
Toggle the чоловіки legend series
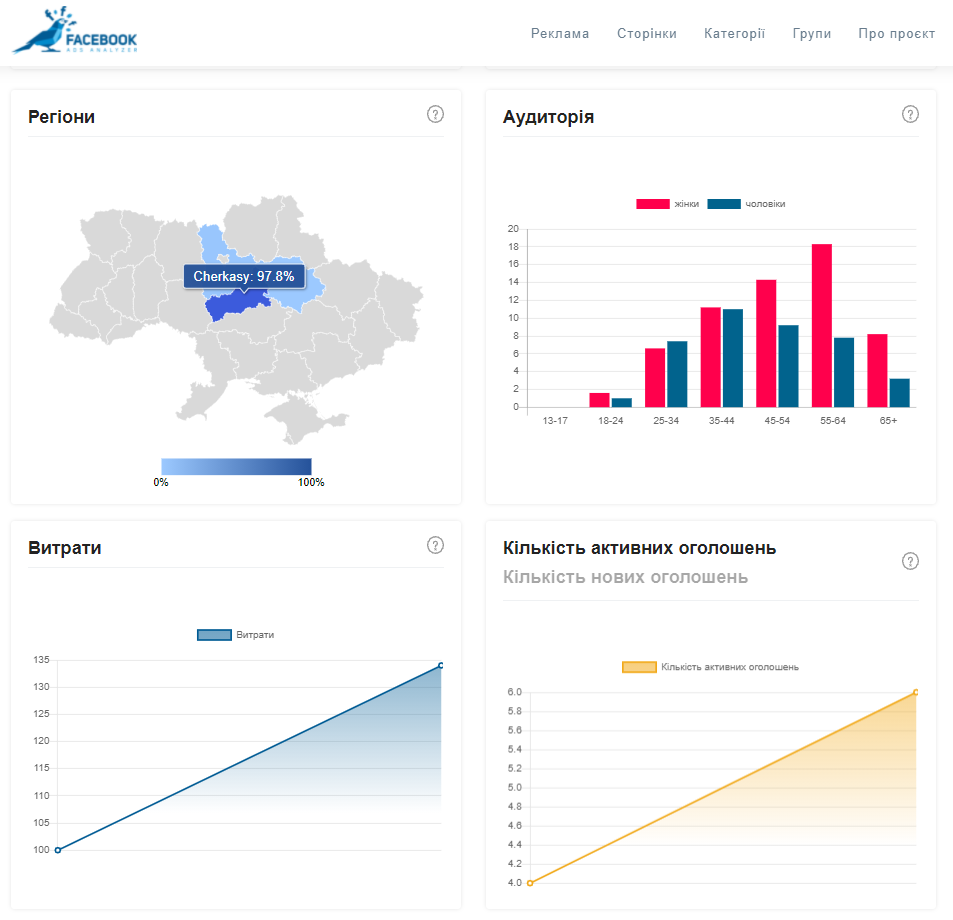click(x=746, y=204)
